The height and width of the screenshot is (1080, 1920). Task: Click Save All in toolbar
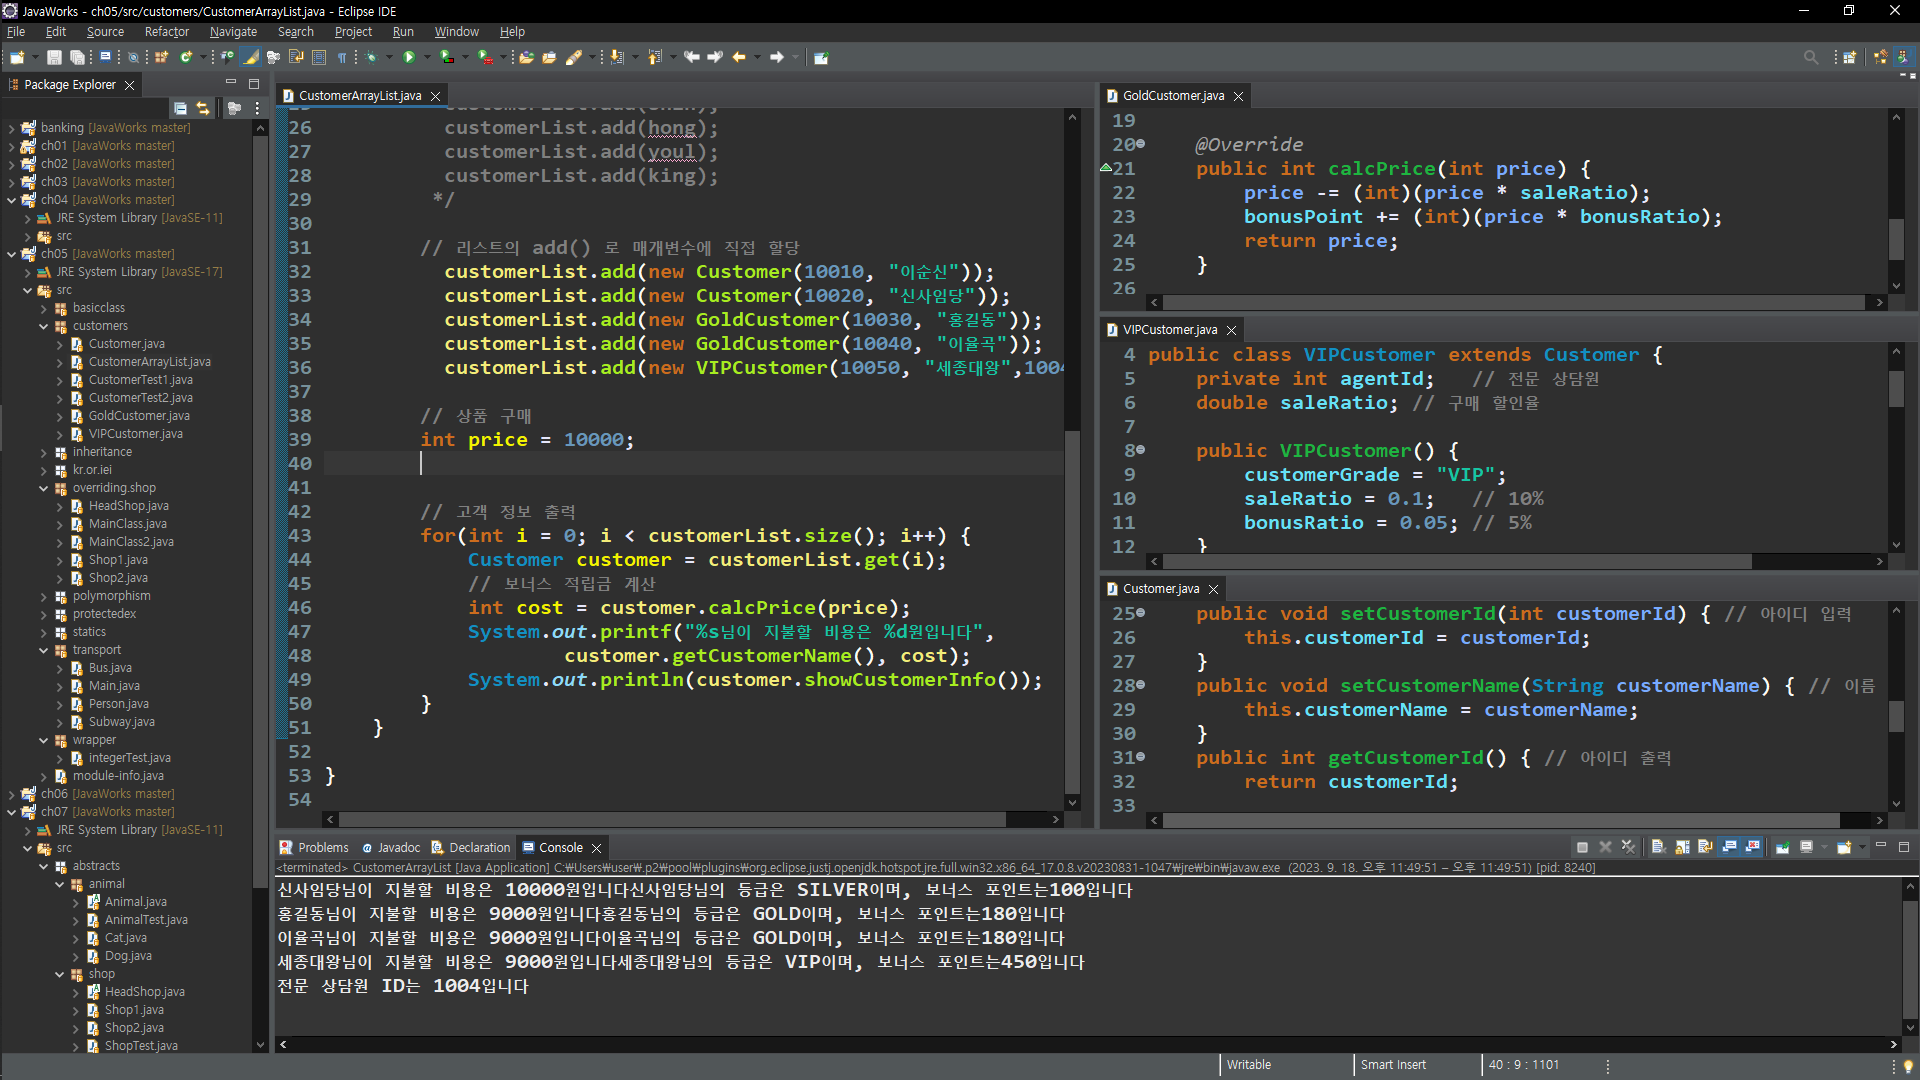tap(77, 57)
